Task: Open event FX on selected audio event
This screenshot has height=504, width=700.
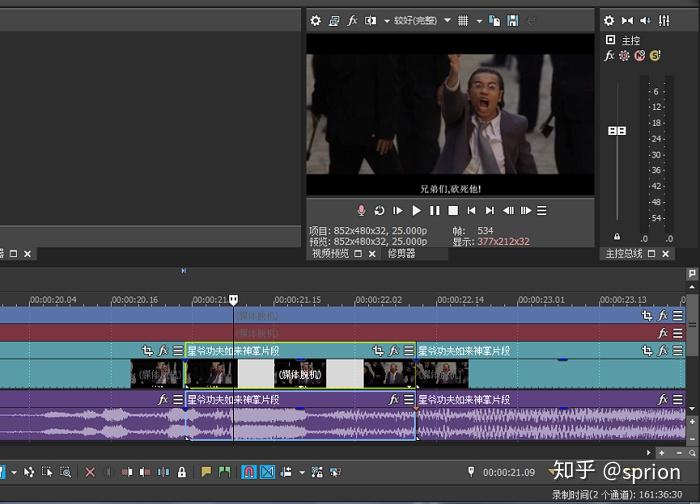Action: click(x=394, y=399)
